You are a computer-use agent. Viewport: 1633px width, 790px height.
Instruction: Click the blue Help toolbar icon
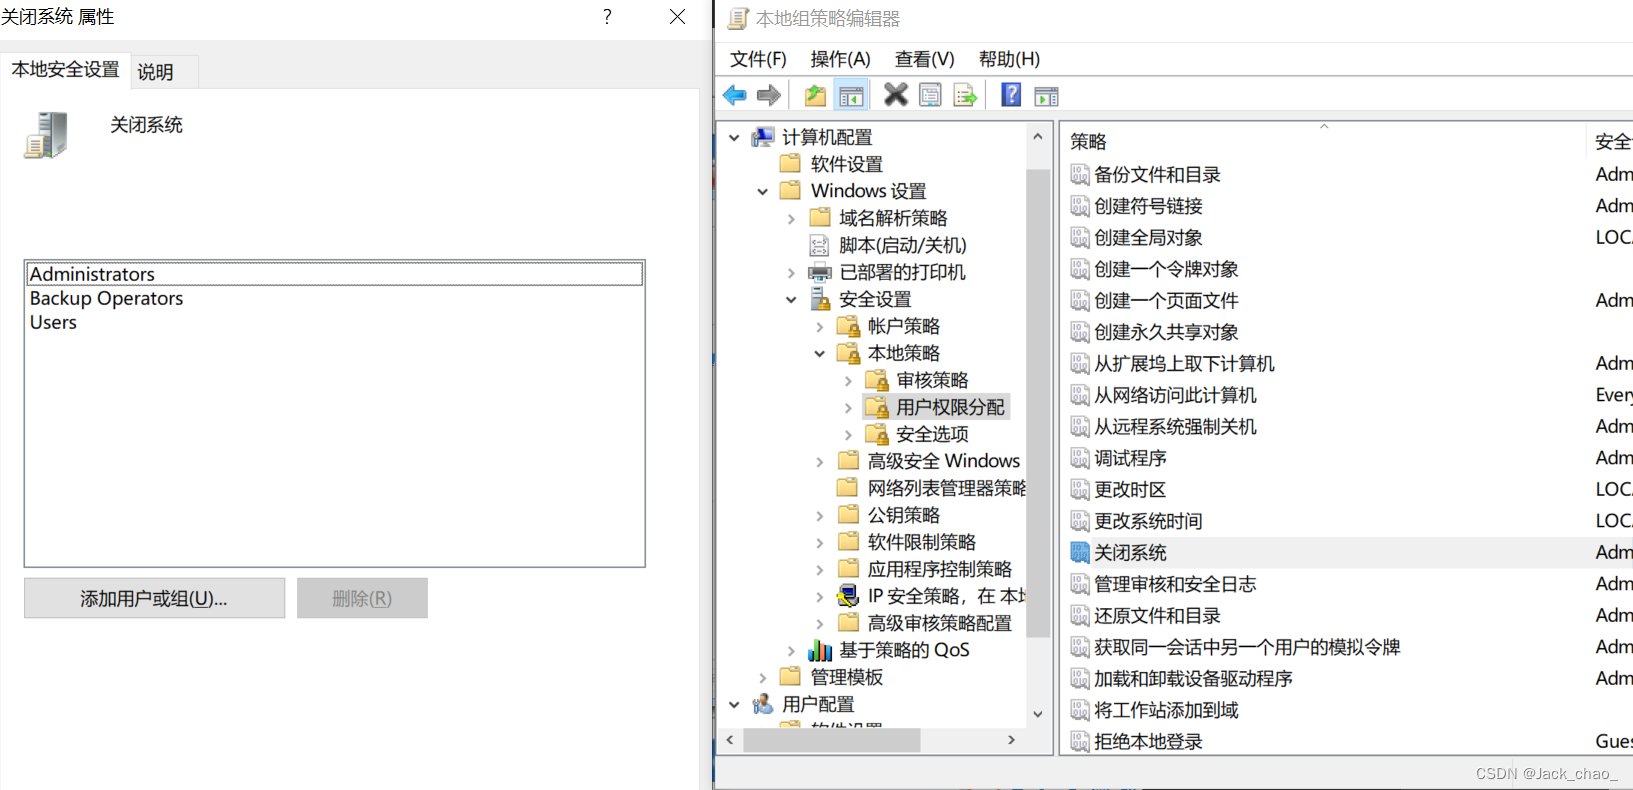pos(1011,95)
